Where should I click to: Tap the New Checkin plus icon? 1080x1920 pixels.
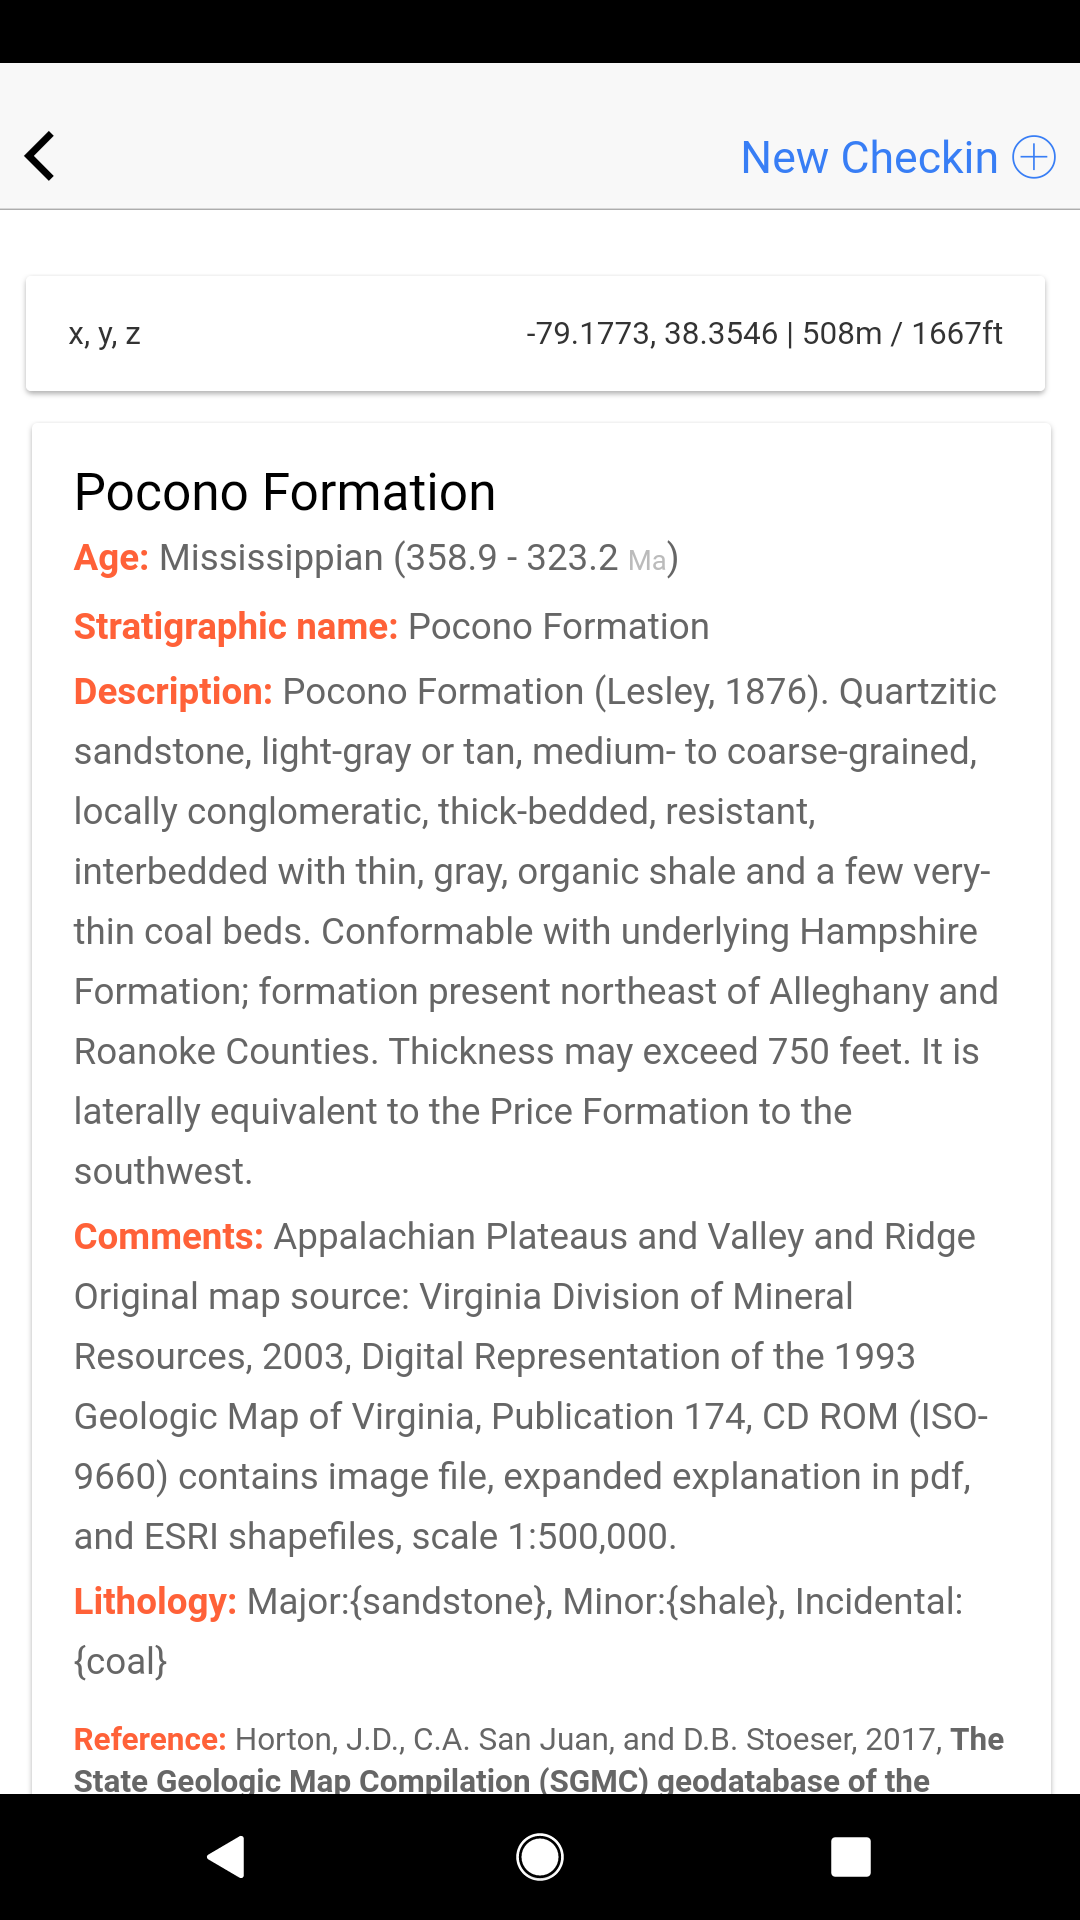[1034, 157]
